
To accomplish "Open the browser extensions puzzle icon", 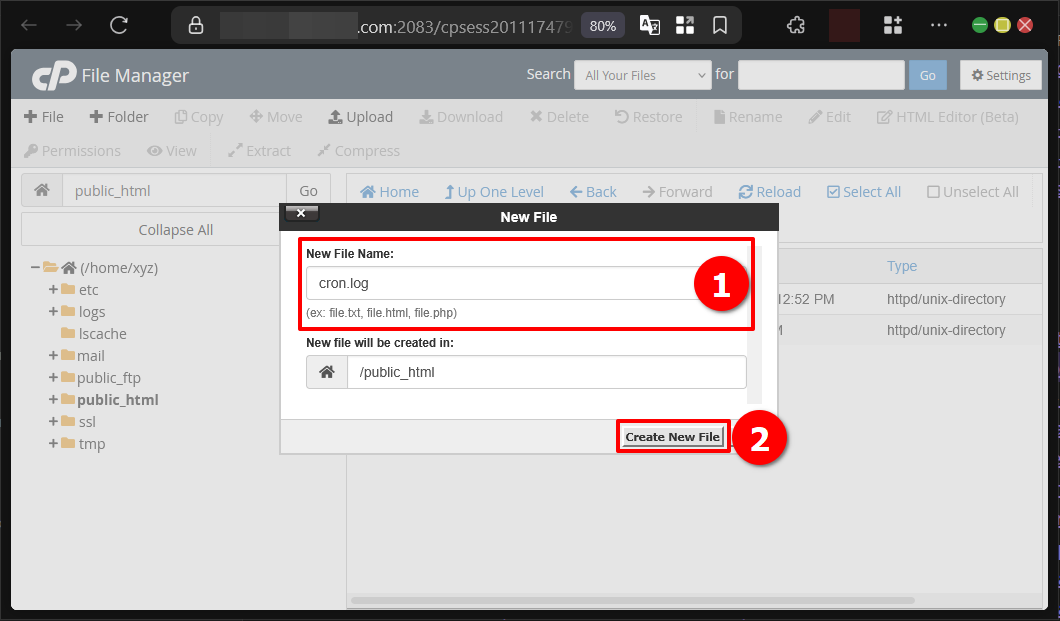I will pyautogui.click(x=796, y=26).
